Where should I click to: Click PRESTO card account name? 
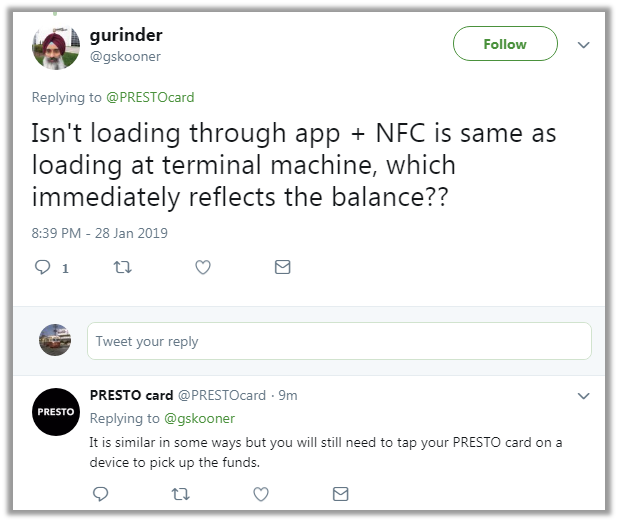tap(131, 395)
